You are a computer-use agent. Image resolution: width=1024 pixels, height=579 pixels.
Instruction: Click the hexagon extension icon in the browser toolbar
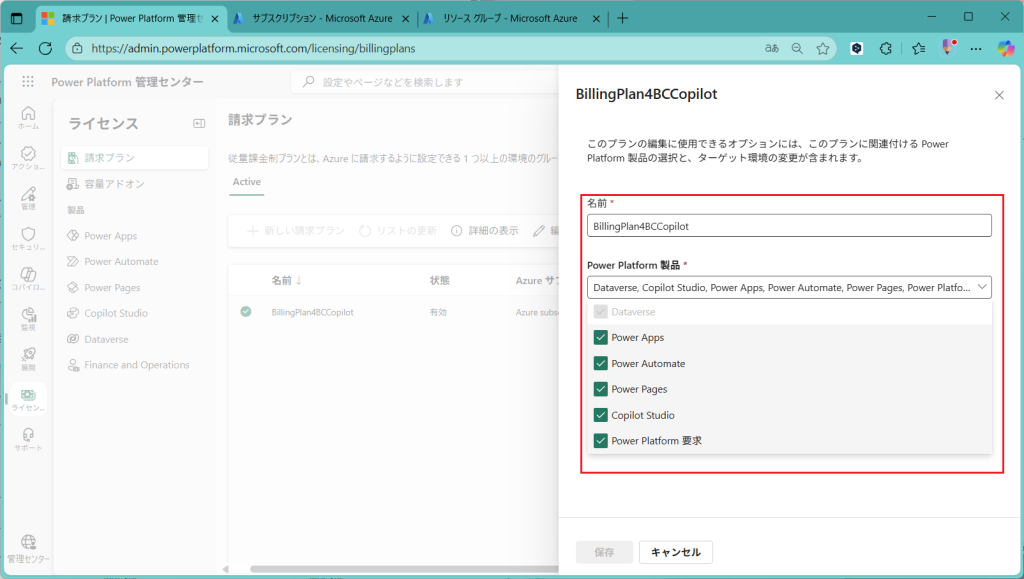click(857, 48)
